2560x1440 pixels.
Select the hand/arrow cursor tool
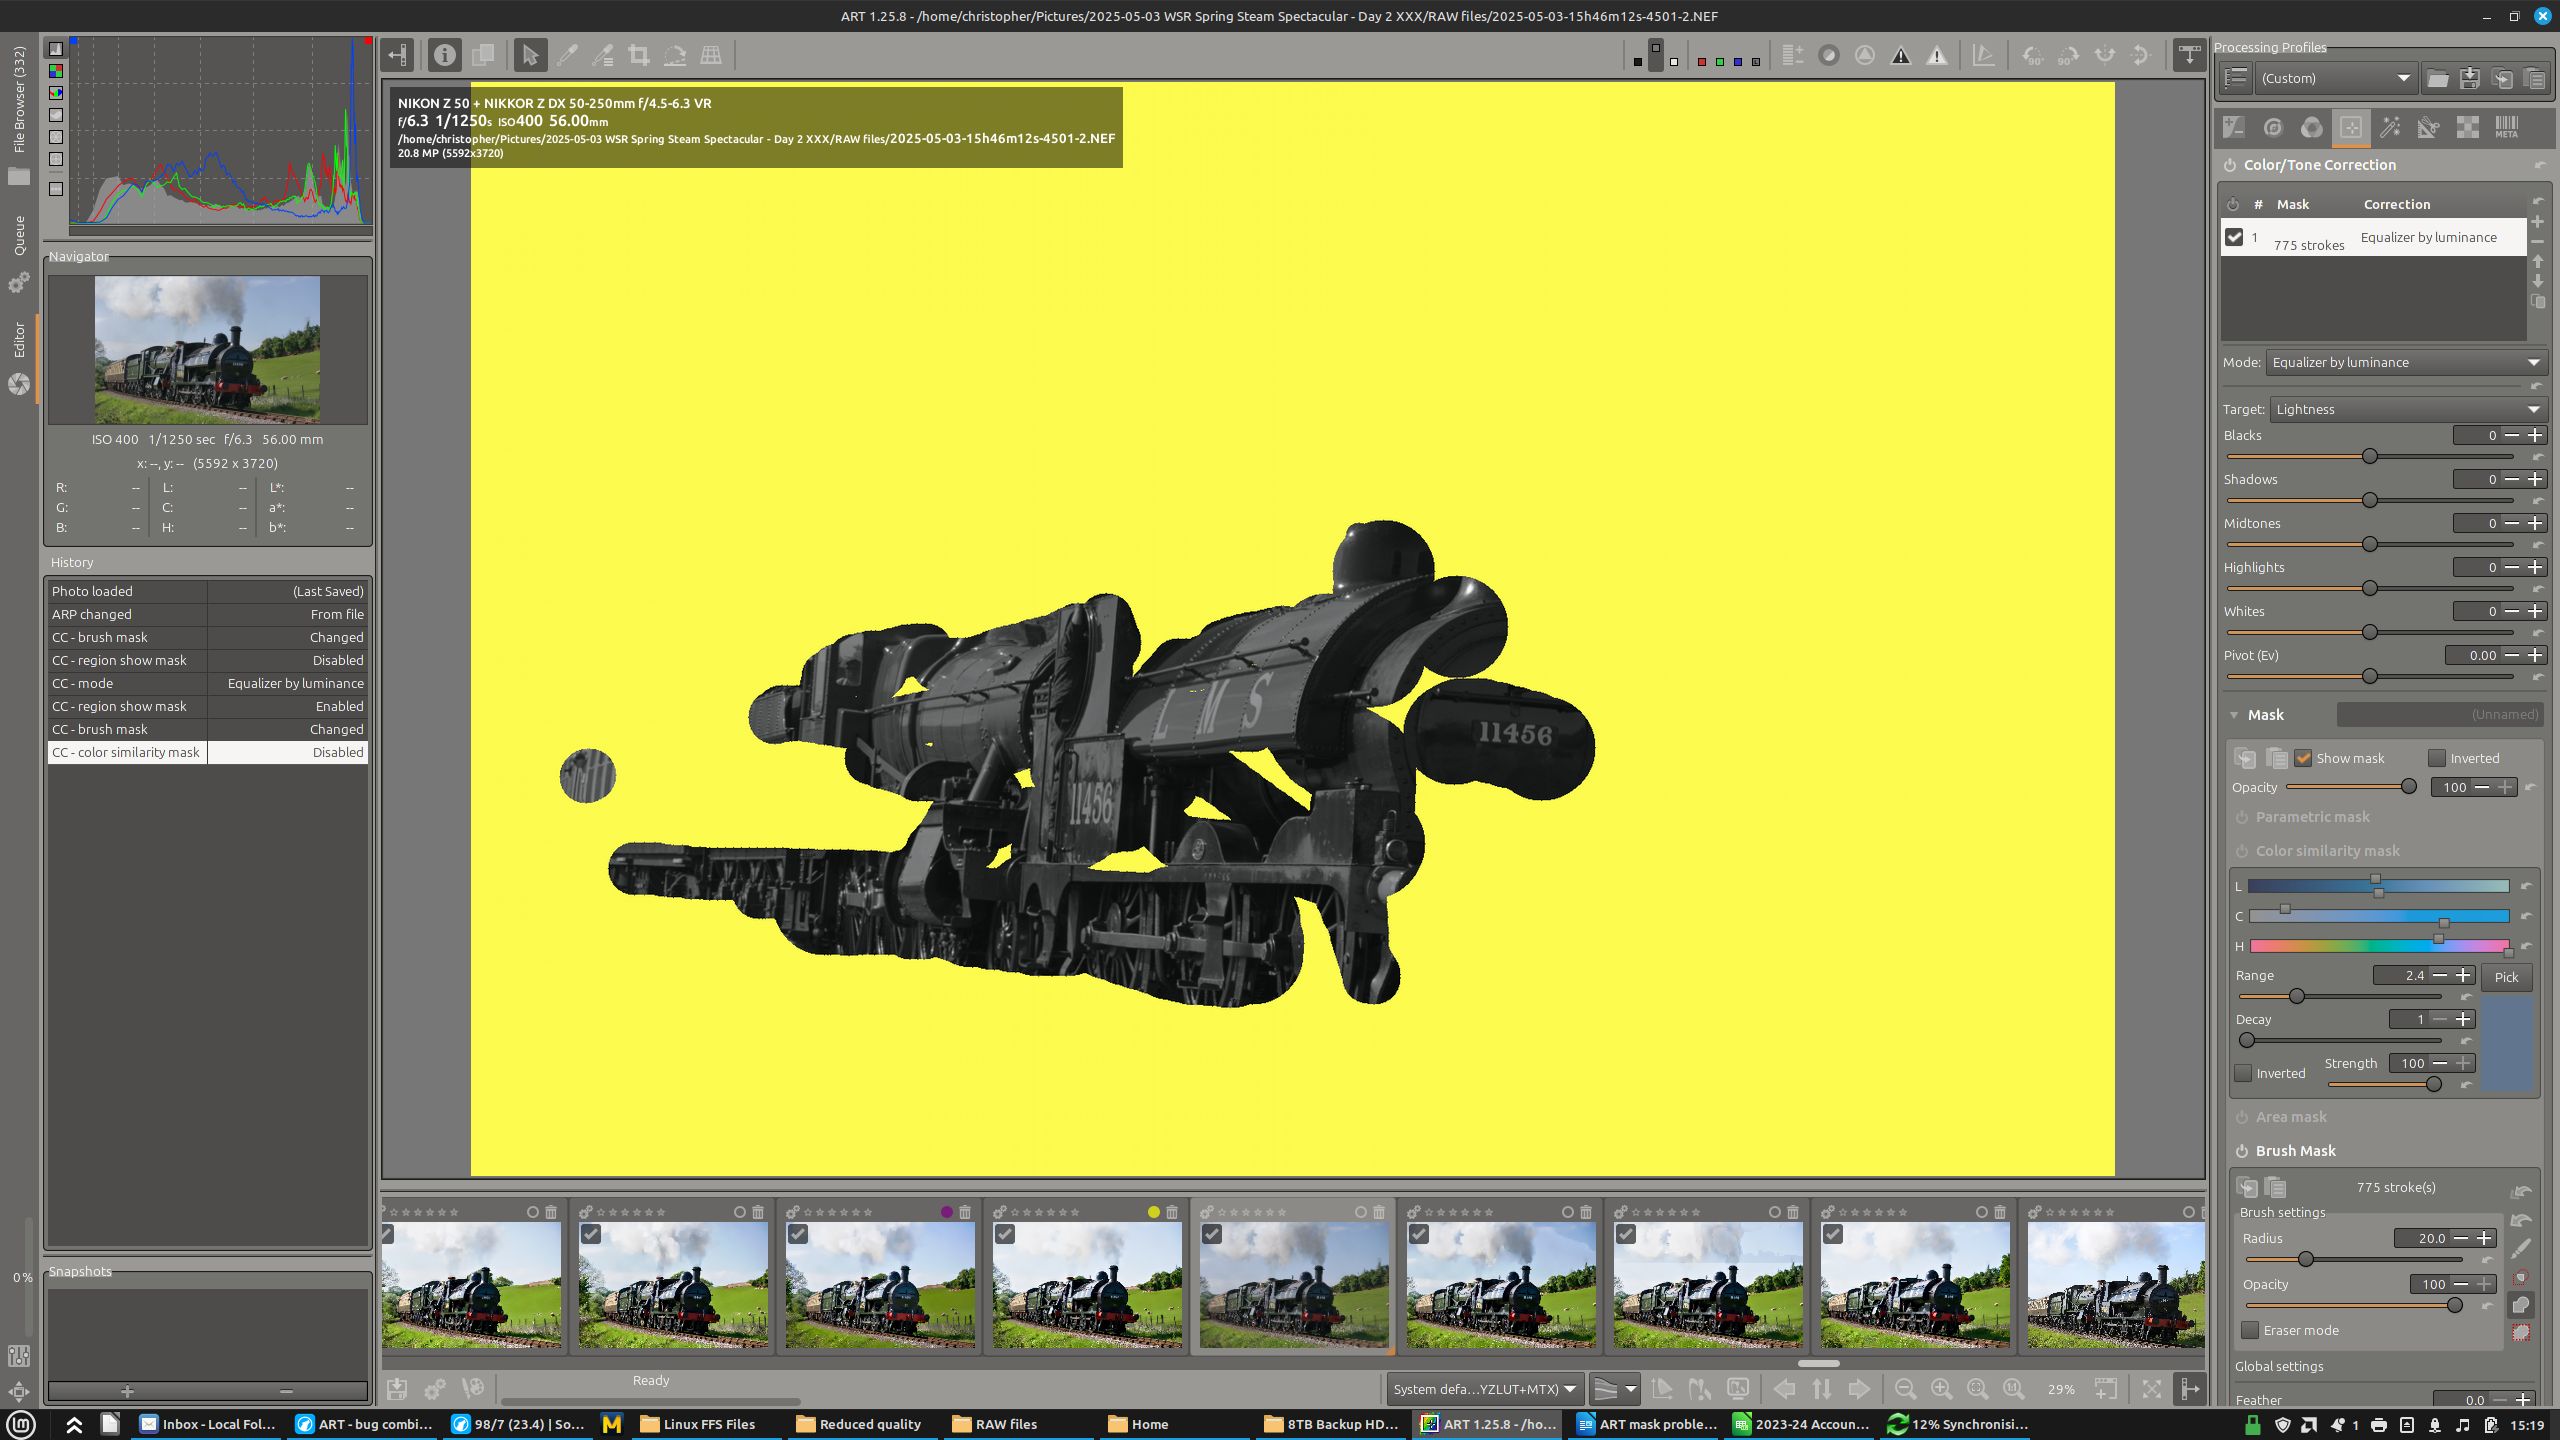tap(531, 55)
